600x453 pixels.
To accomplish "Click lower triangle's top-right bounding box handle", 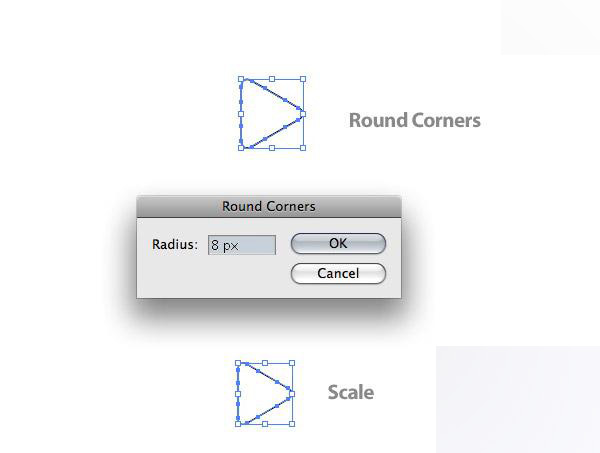I will [292, 363].
